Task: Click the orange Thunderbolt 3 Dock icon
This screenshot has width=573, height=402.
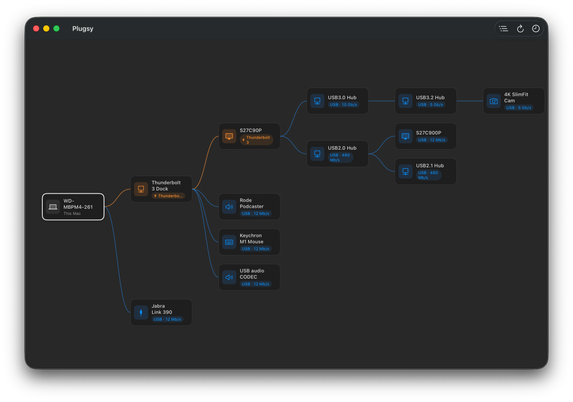Action: [x=141, y=189]
